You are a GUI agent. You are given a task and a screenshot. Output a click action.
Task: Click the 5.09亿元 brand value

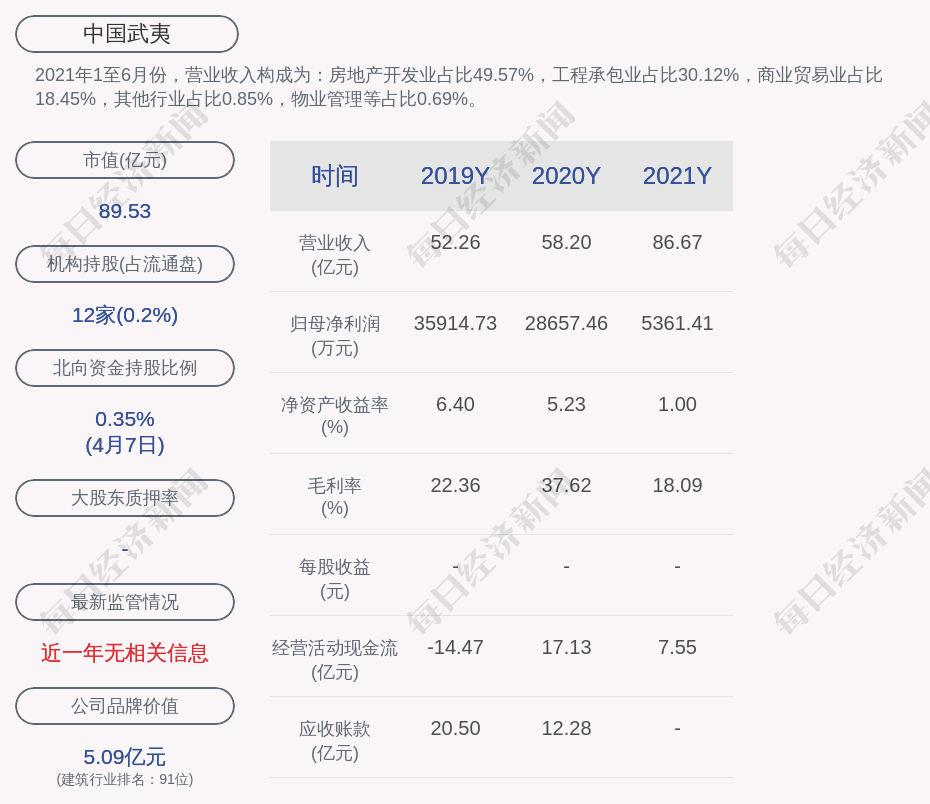(x=125, y=757)
